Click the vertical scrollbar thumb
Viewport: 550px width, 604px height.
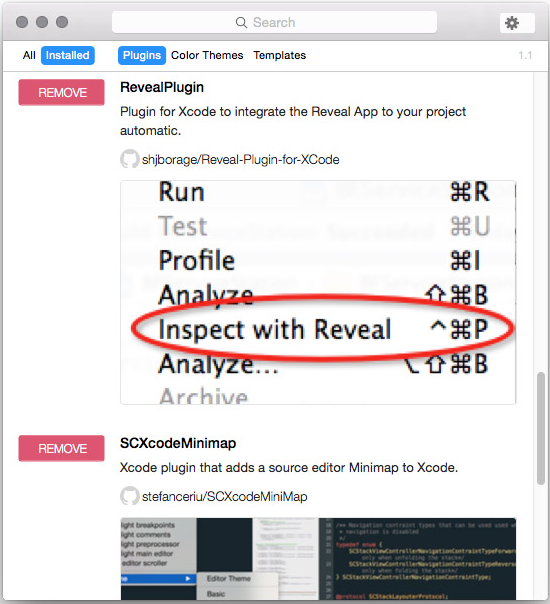(x=541, y=428)
